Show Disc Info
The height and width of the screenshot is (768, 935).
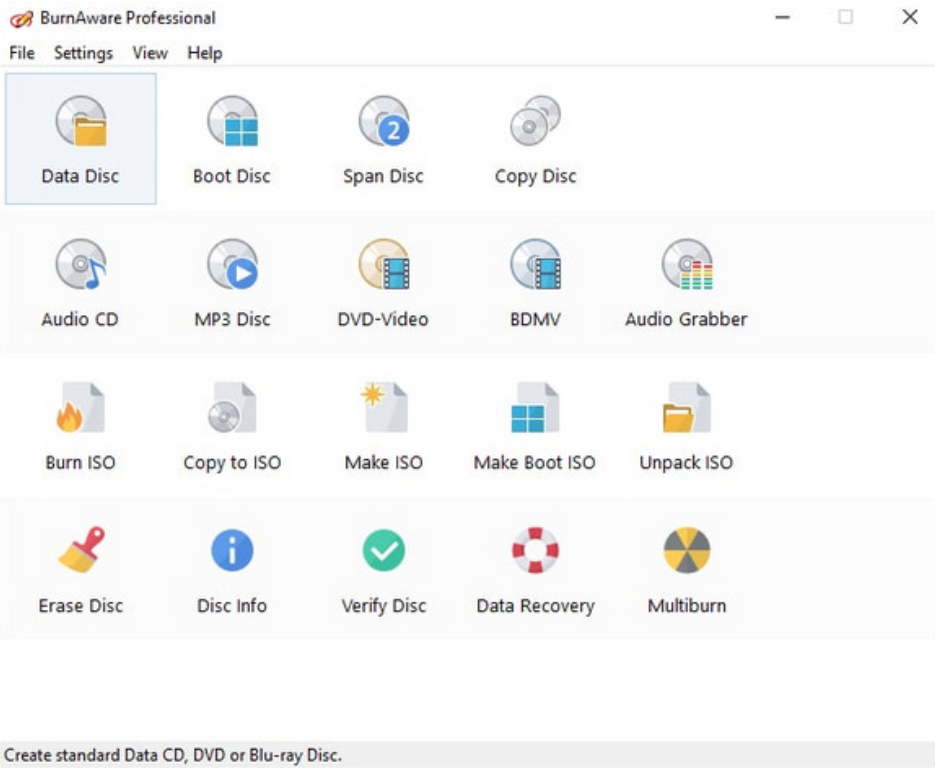pos(232,569)
